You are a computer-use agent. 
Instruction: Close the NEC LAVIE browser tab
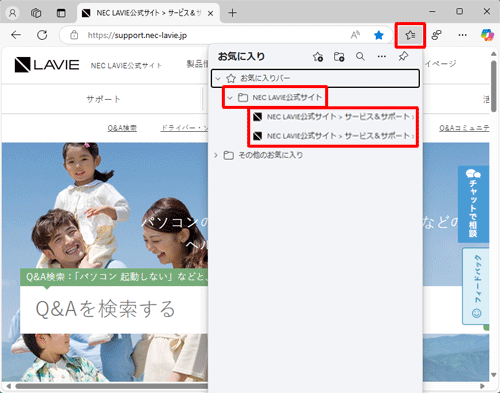click(x=210, y=13)
